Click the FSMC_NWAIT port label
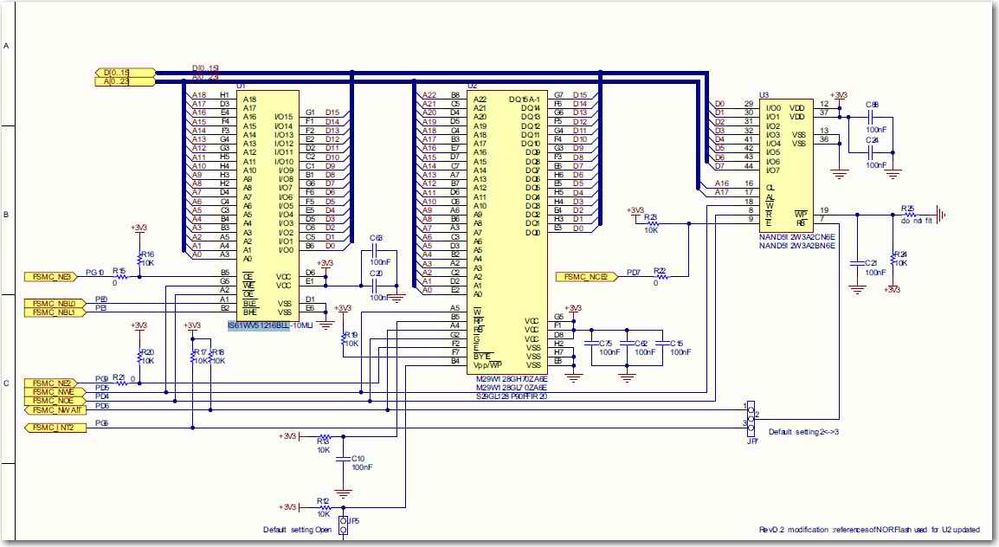Viewport: 999px width, 547px height. click(x=54, y=410)
